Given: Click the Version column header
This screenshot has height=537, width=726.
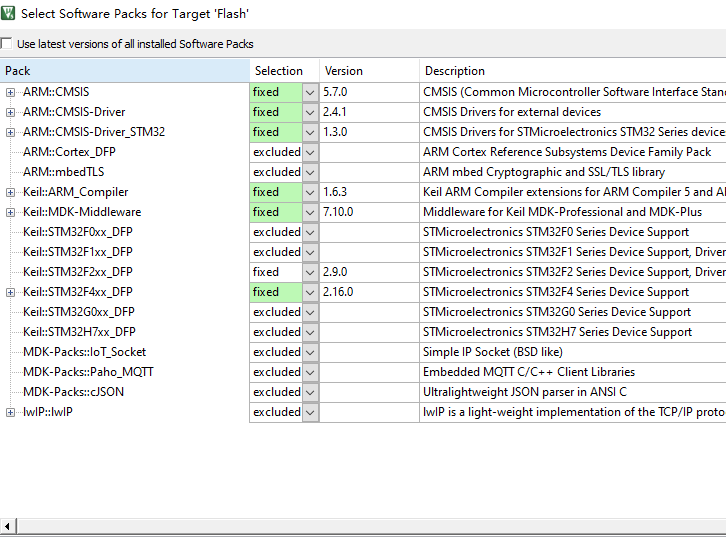Looking at the screenshot, I should tap(369, 71).
